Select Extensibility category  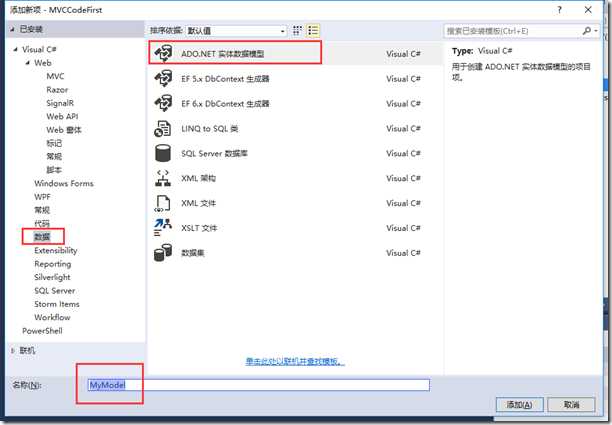pyautogui.click(x=55, y=250)
